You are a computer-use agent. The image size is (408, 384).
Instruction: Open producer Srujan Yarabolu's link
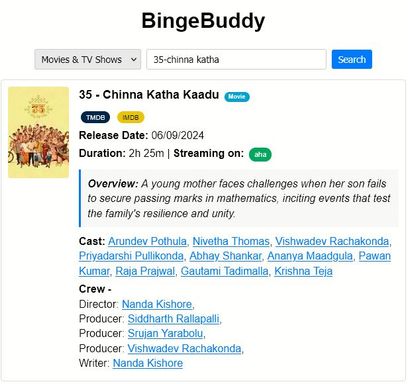(x=165, y=333)
